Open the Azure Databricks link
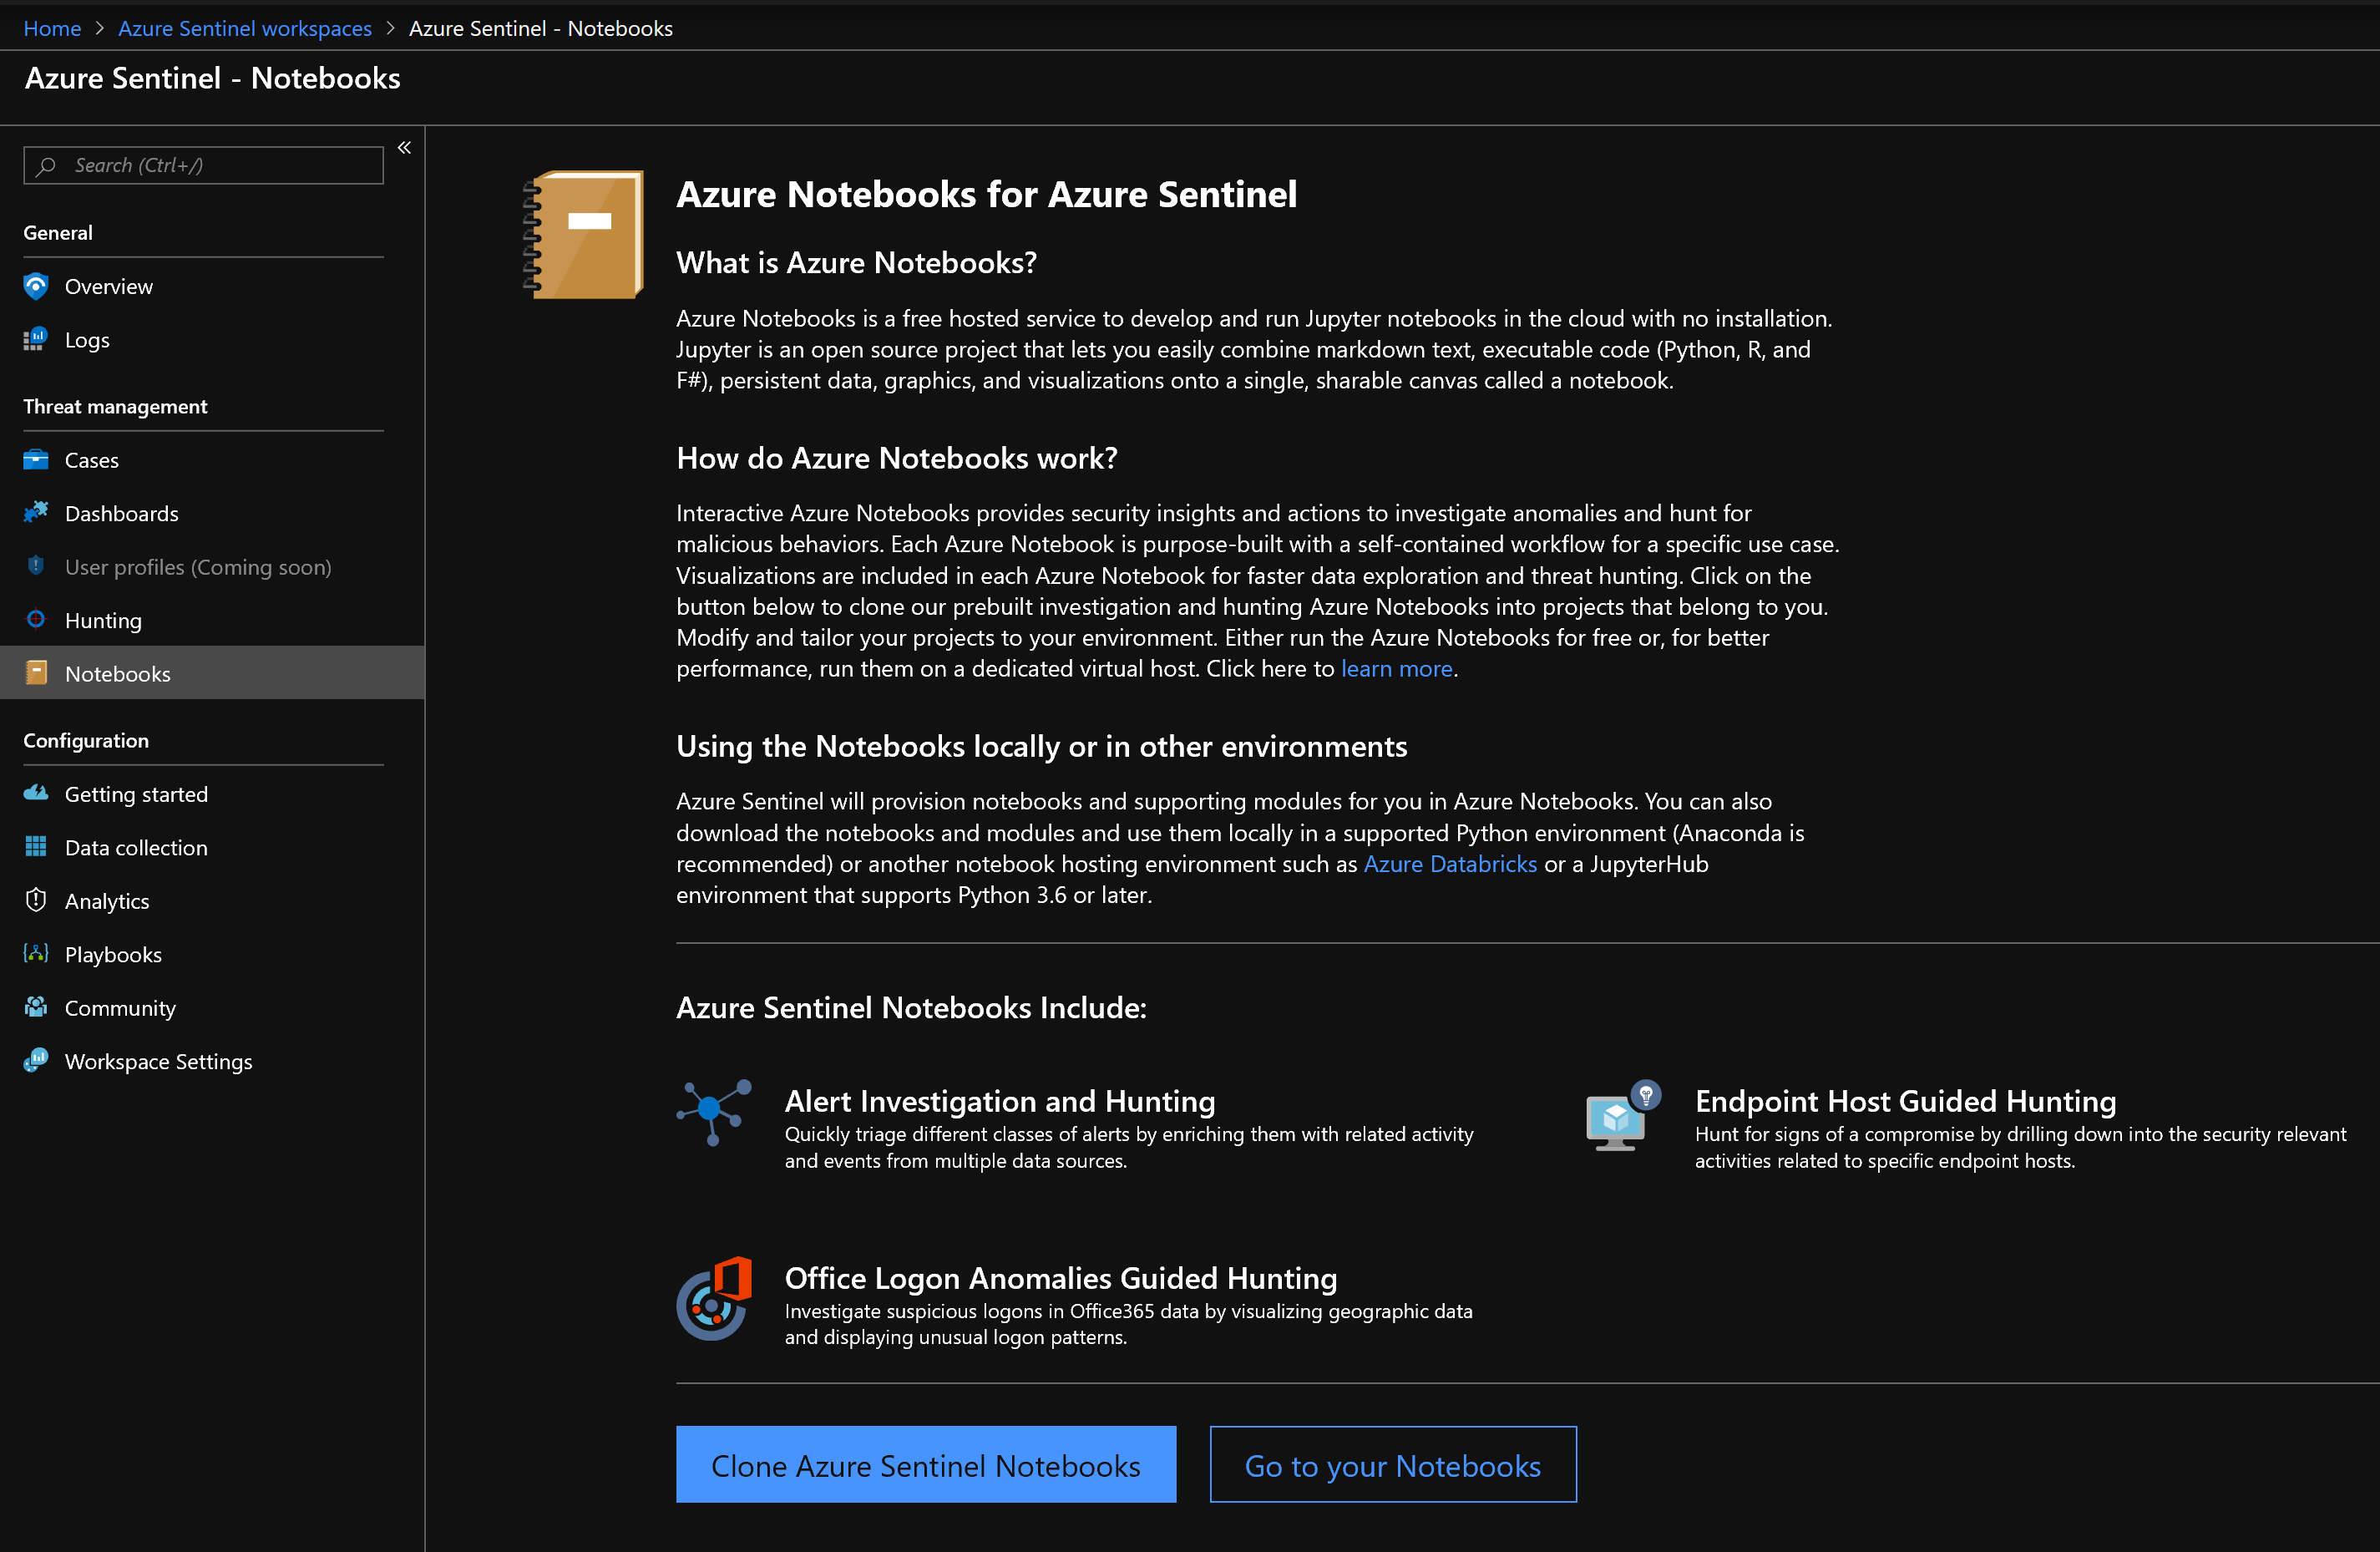2380x1552 pixels. tap(1450, 864)
